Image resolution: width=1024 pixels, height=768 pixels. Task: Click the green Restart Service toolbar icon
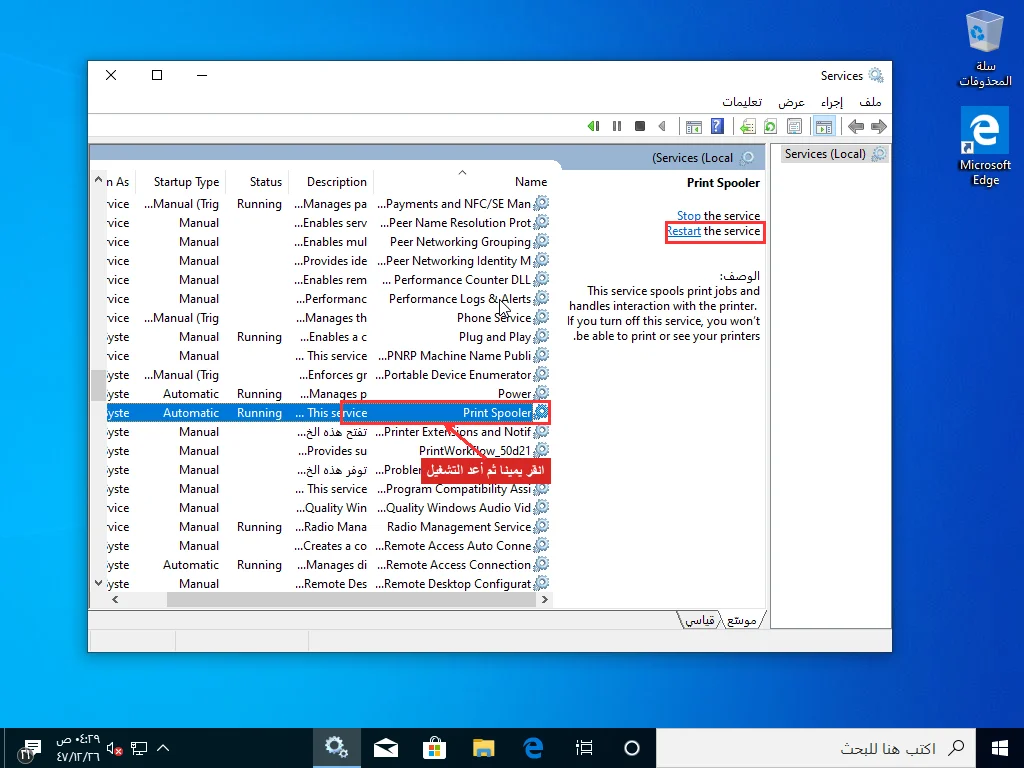click(593, 126)
